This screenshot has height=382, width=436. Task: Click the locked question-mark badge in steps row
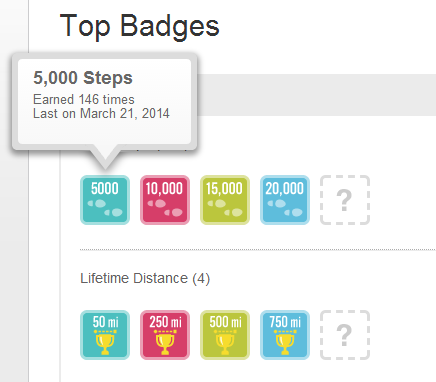(345, 200)
